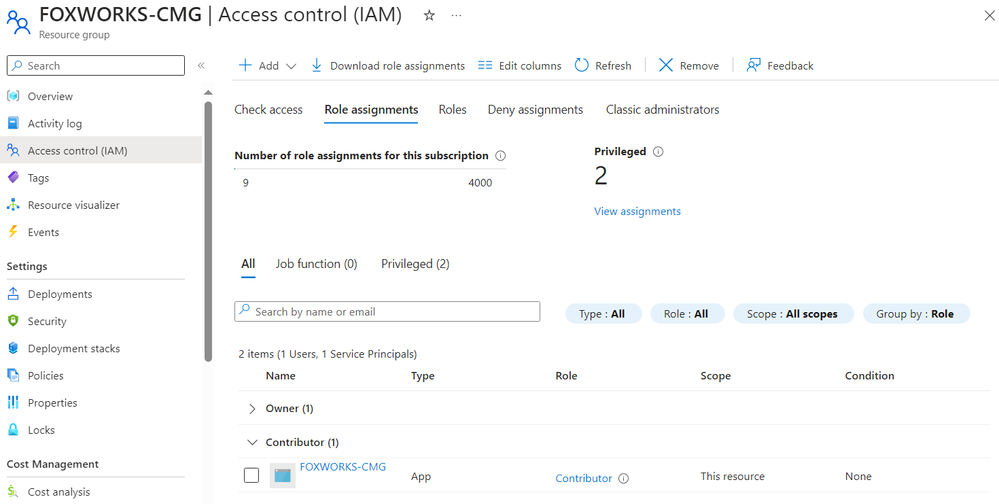The image size is (999, 504).
Task: Click the role assignments usage bar
Action: tap(370, 169)
